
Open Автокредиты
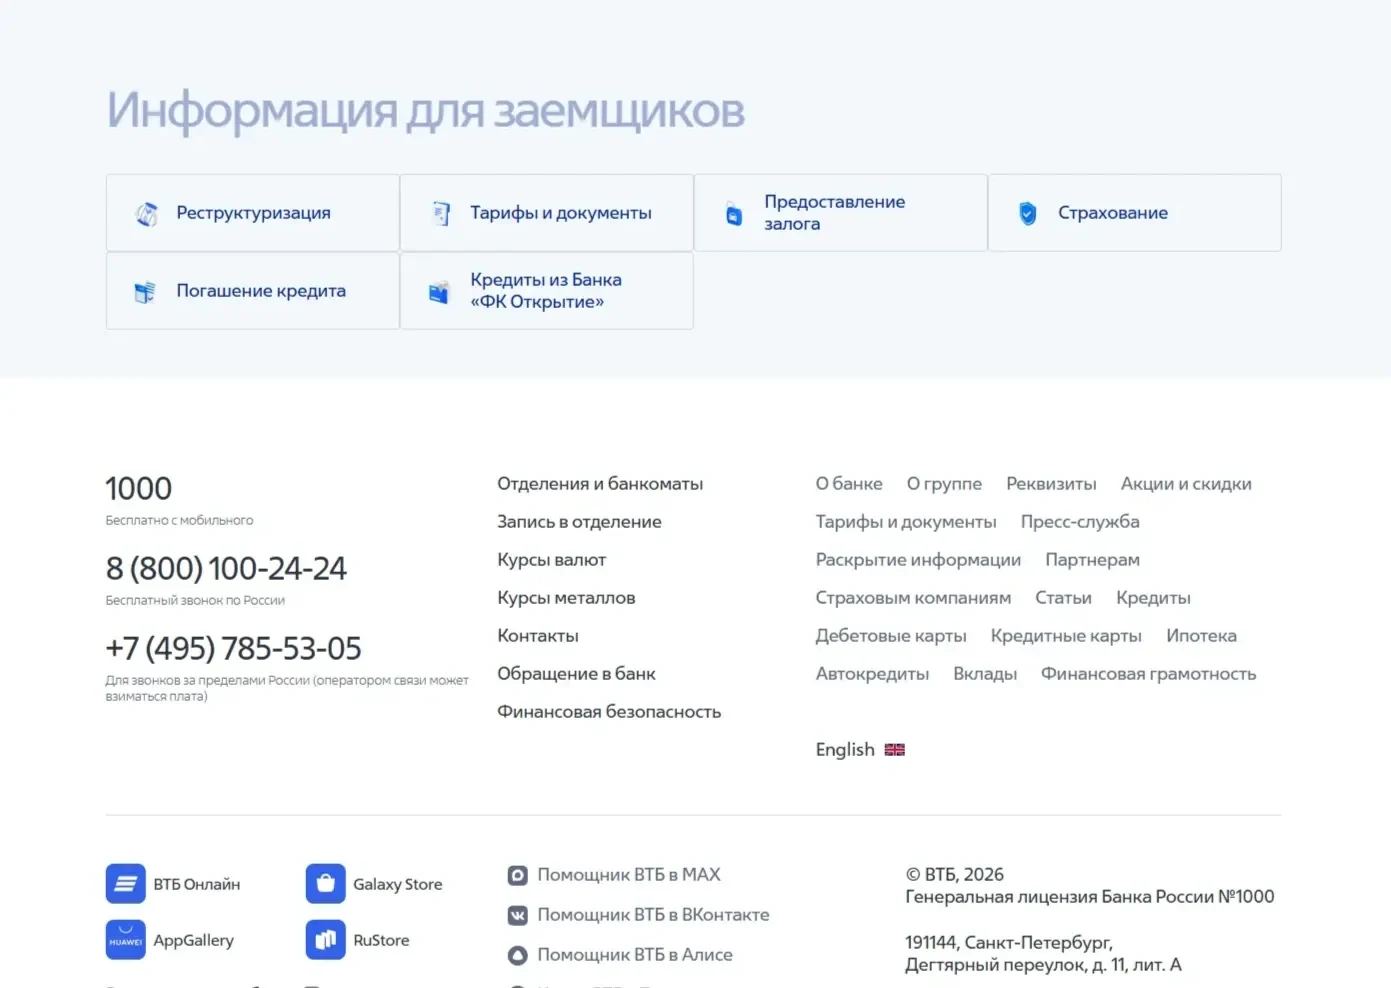[872, 674]
